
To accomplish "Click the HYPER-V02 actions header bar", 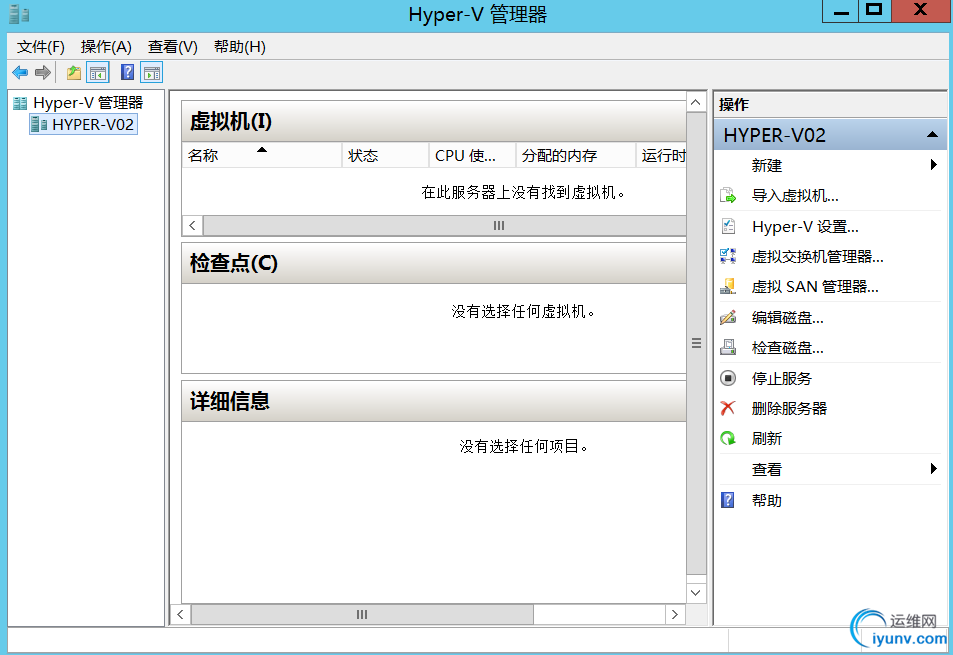I will tap(830, 134).
